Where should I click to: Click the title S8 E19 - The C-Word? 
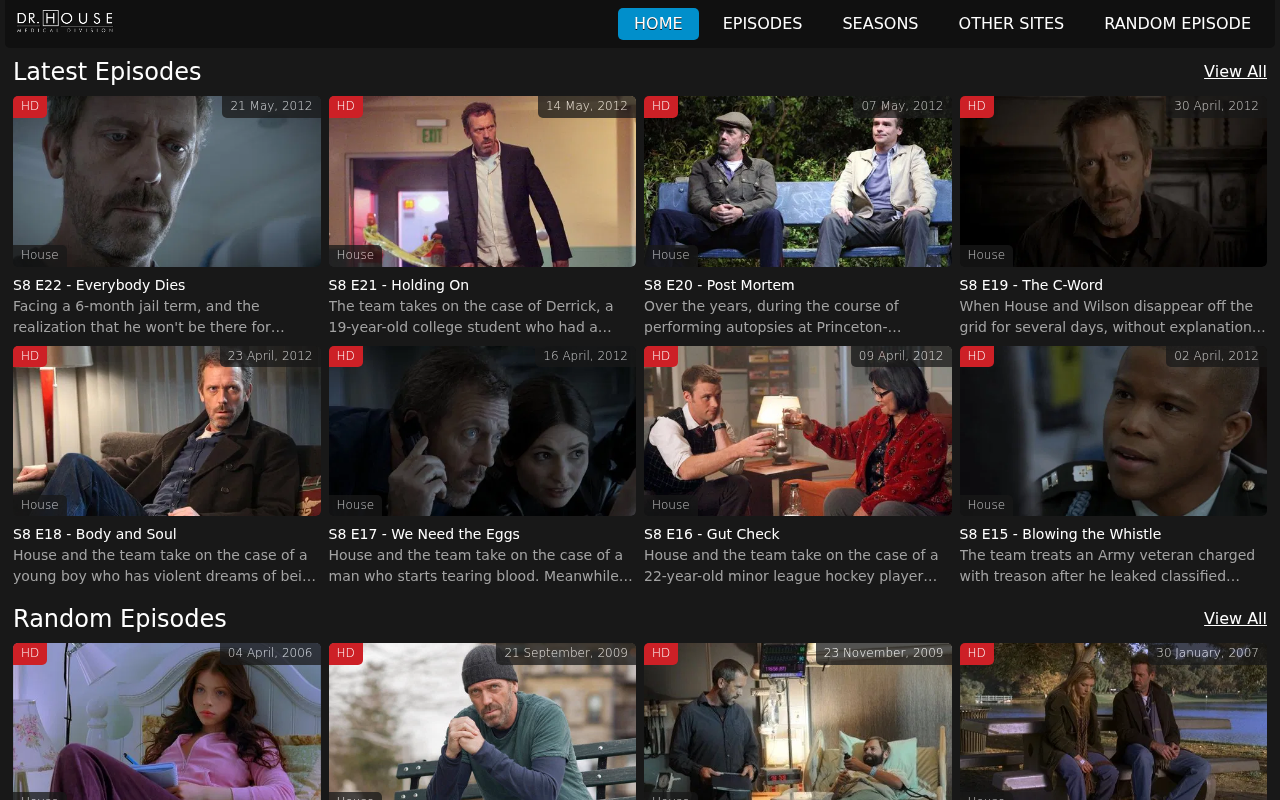point(1031,285)
